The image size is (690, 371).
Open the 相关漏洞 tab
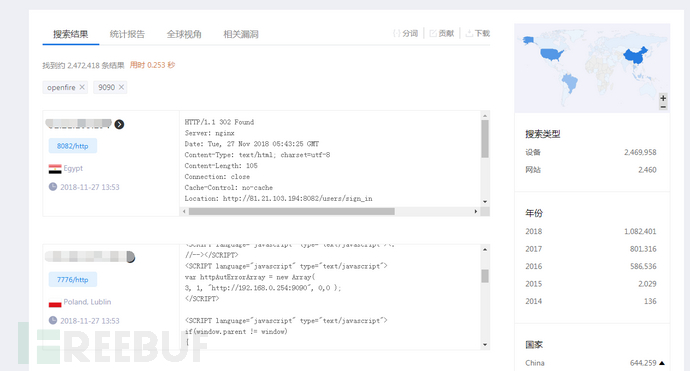point(241,34)
